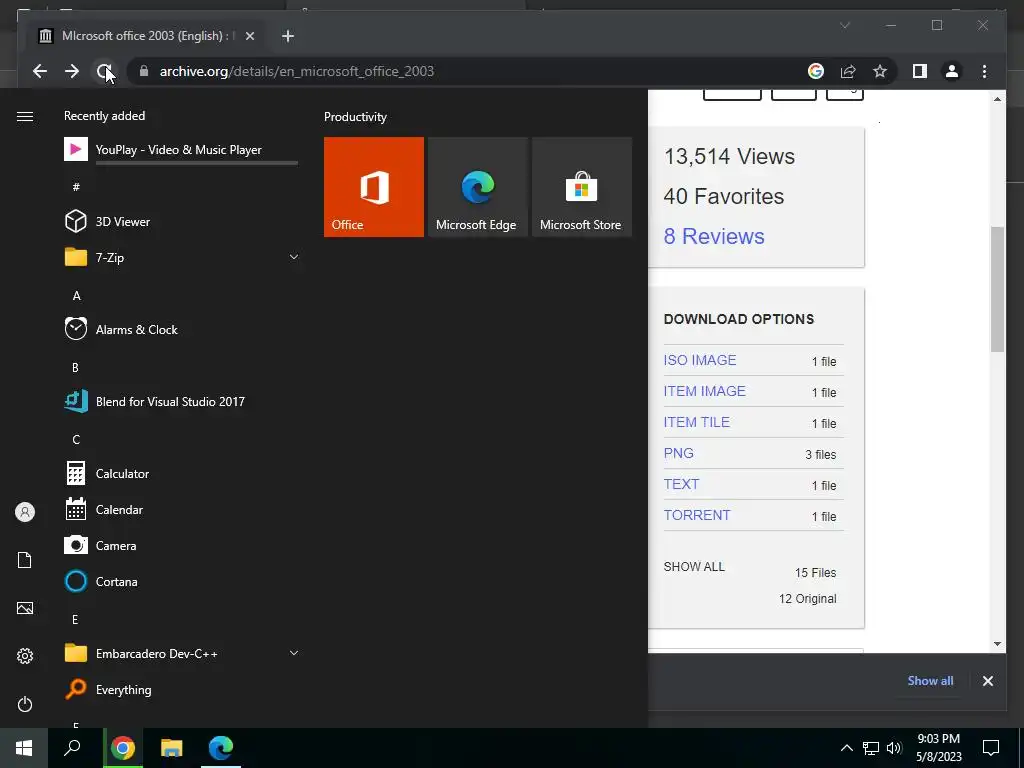This screenshot has width=1024, height=768.
Task: Launch the Everything search app
Action: click(x=182, y=690)
